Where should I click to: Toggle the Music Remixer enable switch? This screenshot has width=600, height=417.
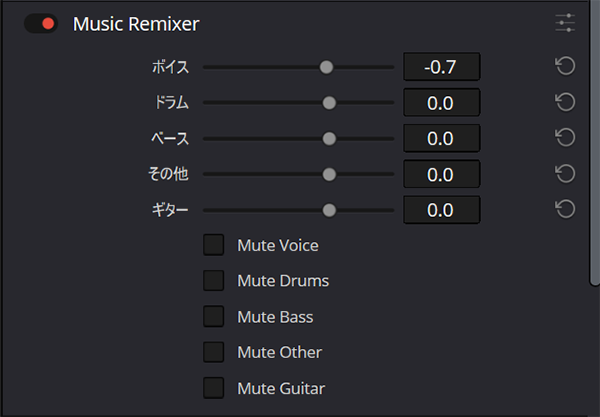click(41, 24)
